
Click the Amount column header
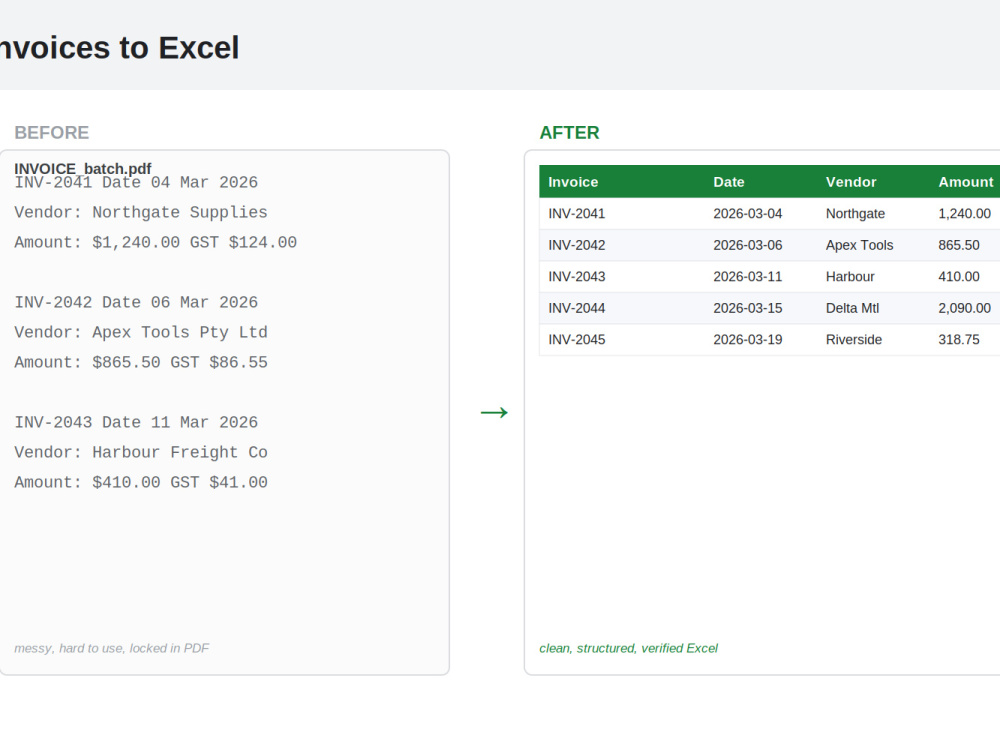(965, 182)
